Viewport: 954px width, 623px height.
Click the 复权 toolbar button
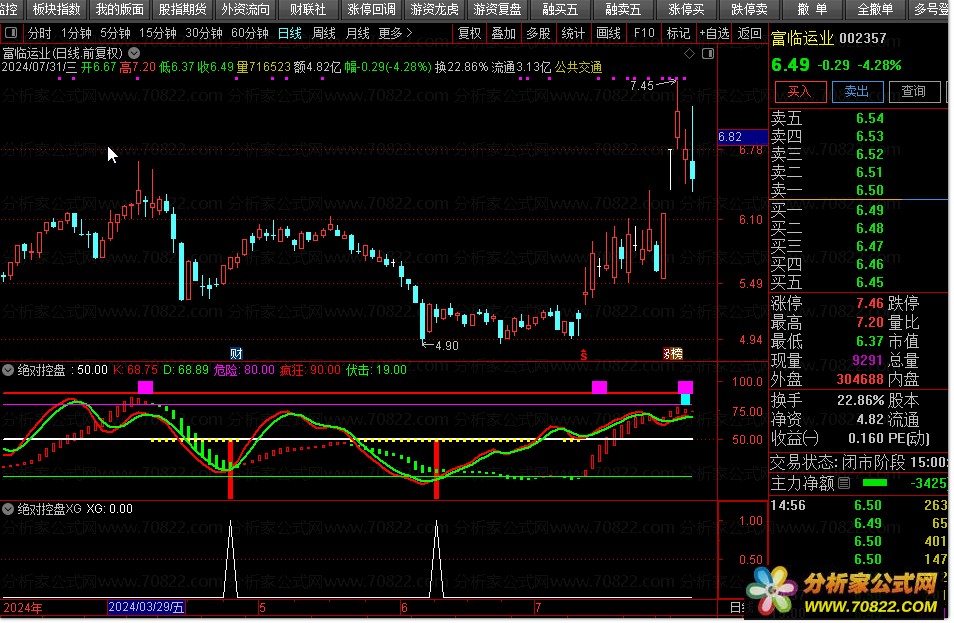pos(469,33)
